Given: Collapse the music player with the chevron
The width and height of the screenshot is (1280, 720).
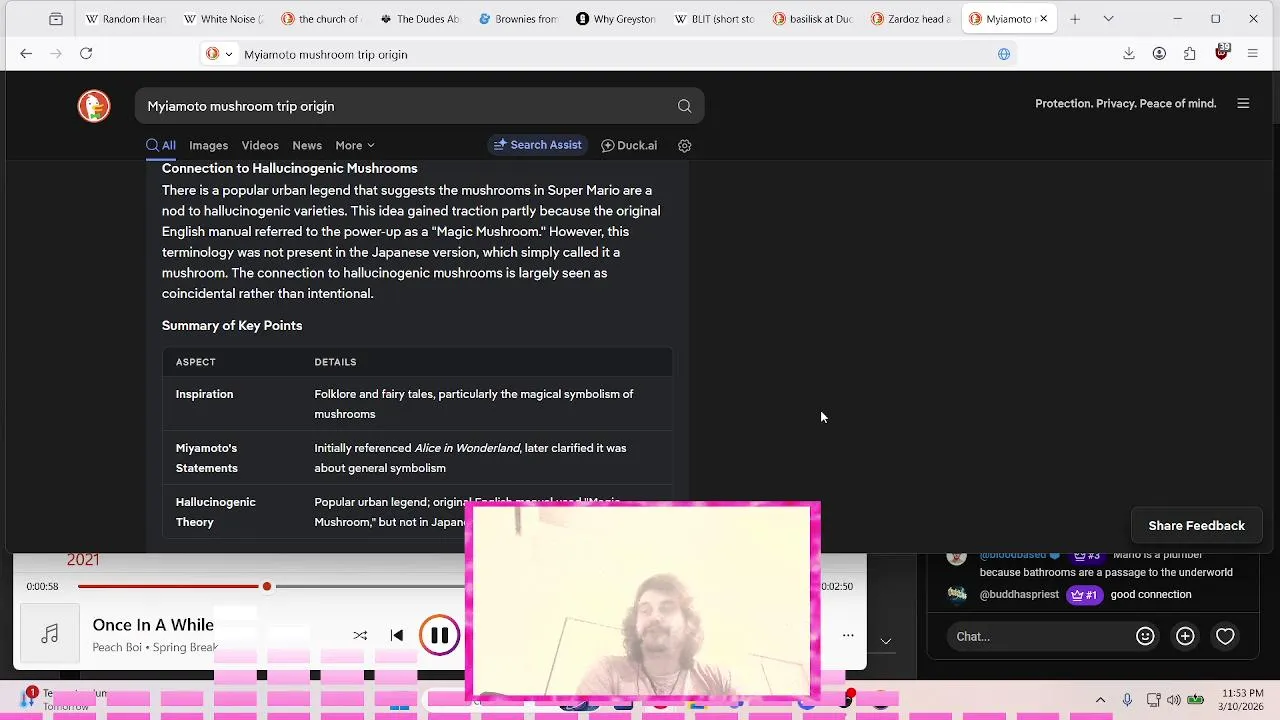Looking at the screenshot, I should [885, 641].
